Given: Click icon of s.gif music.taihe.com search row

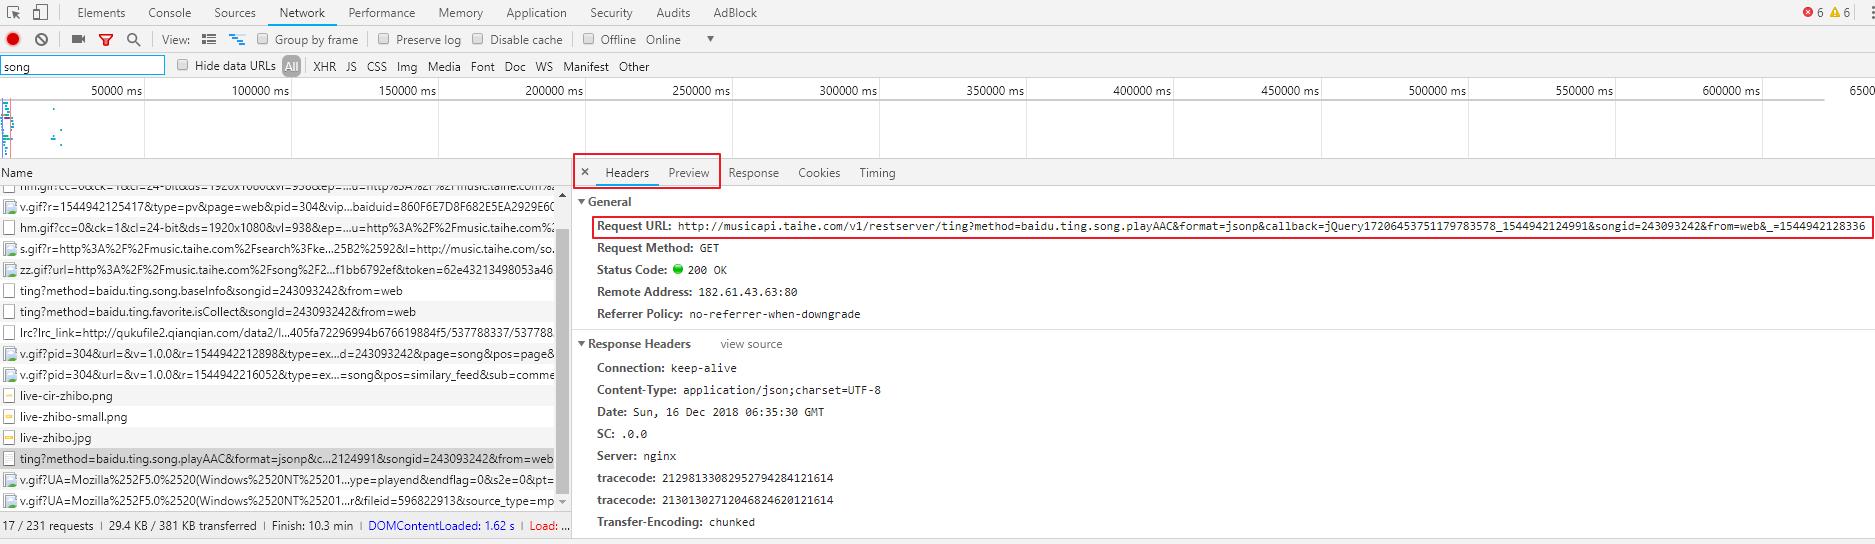Looking at the screenshot, I should pyautogui.click(x=9, y=248).
